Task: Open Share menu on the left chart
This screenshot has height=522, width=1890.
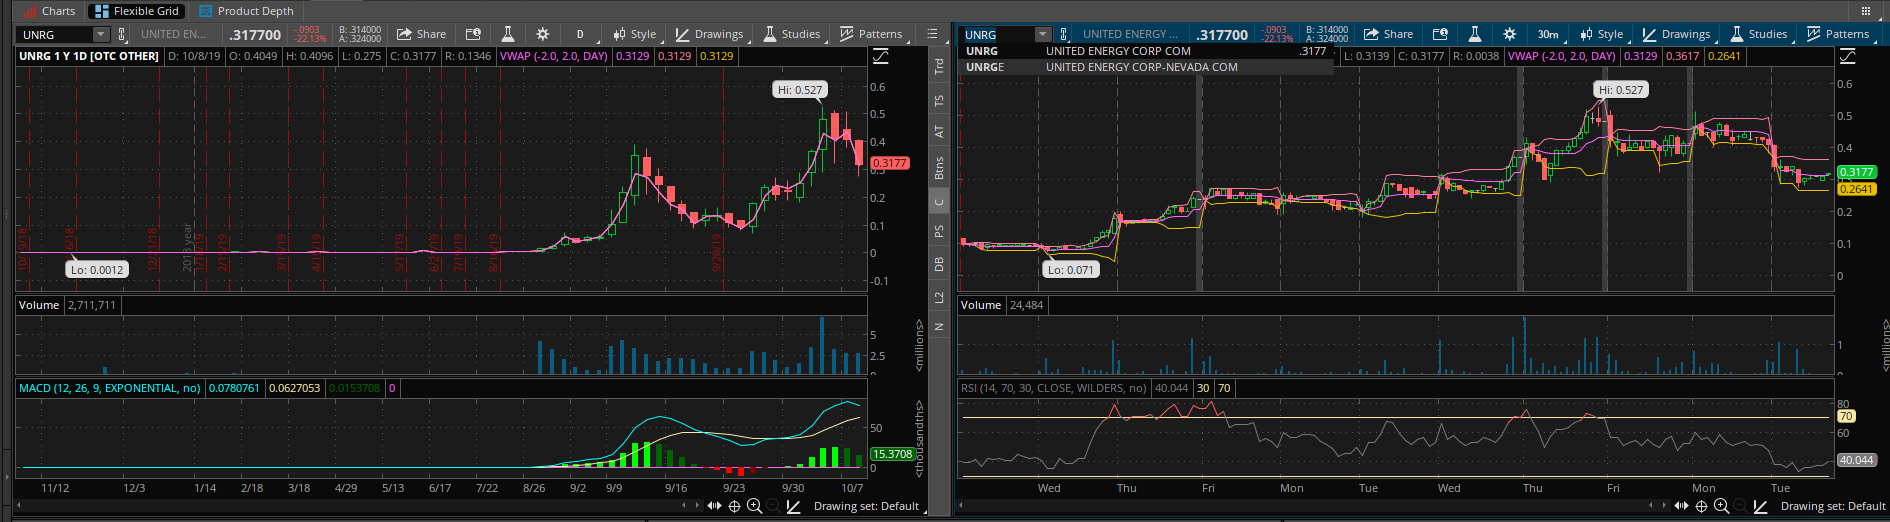Action: (x=421, y=34)
